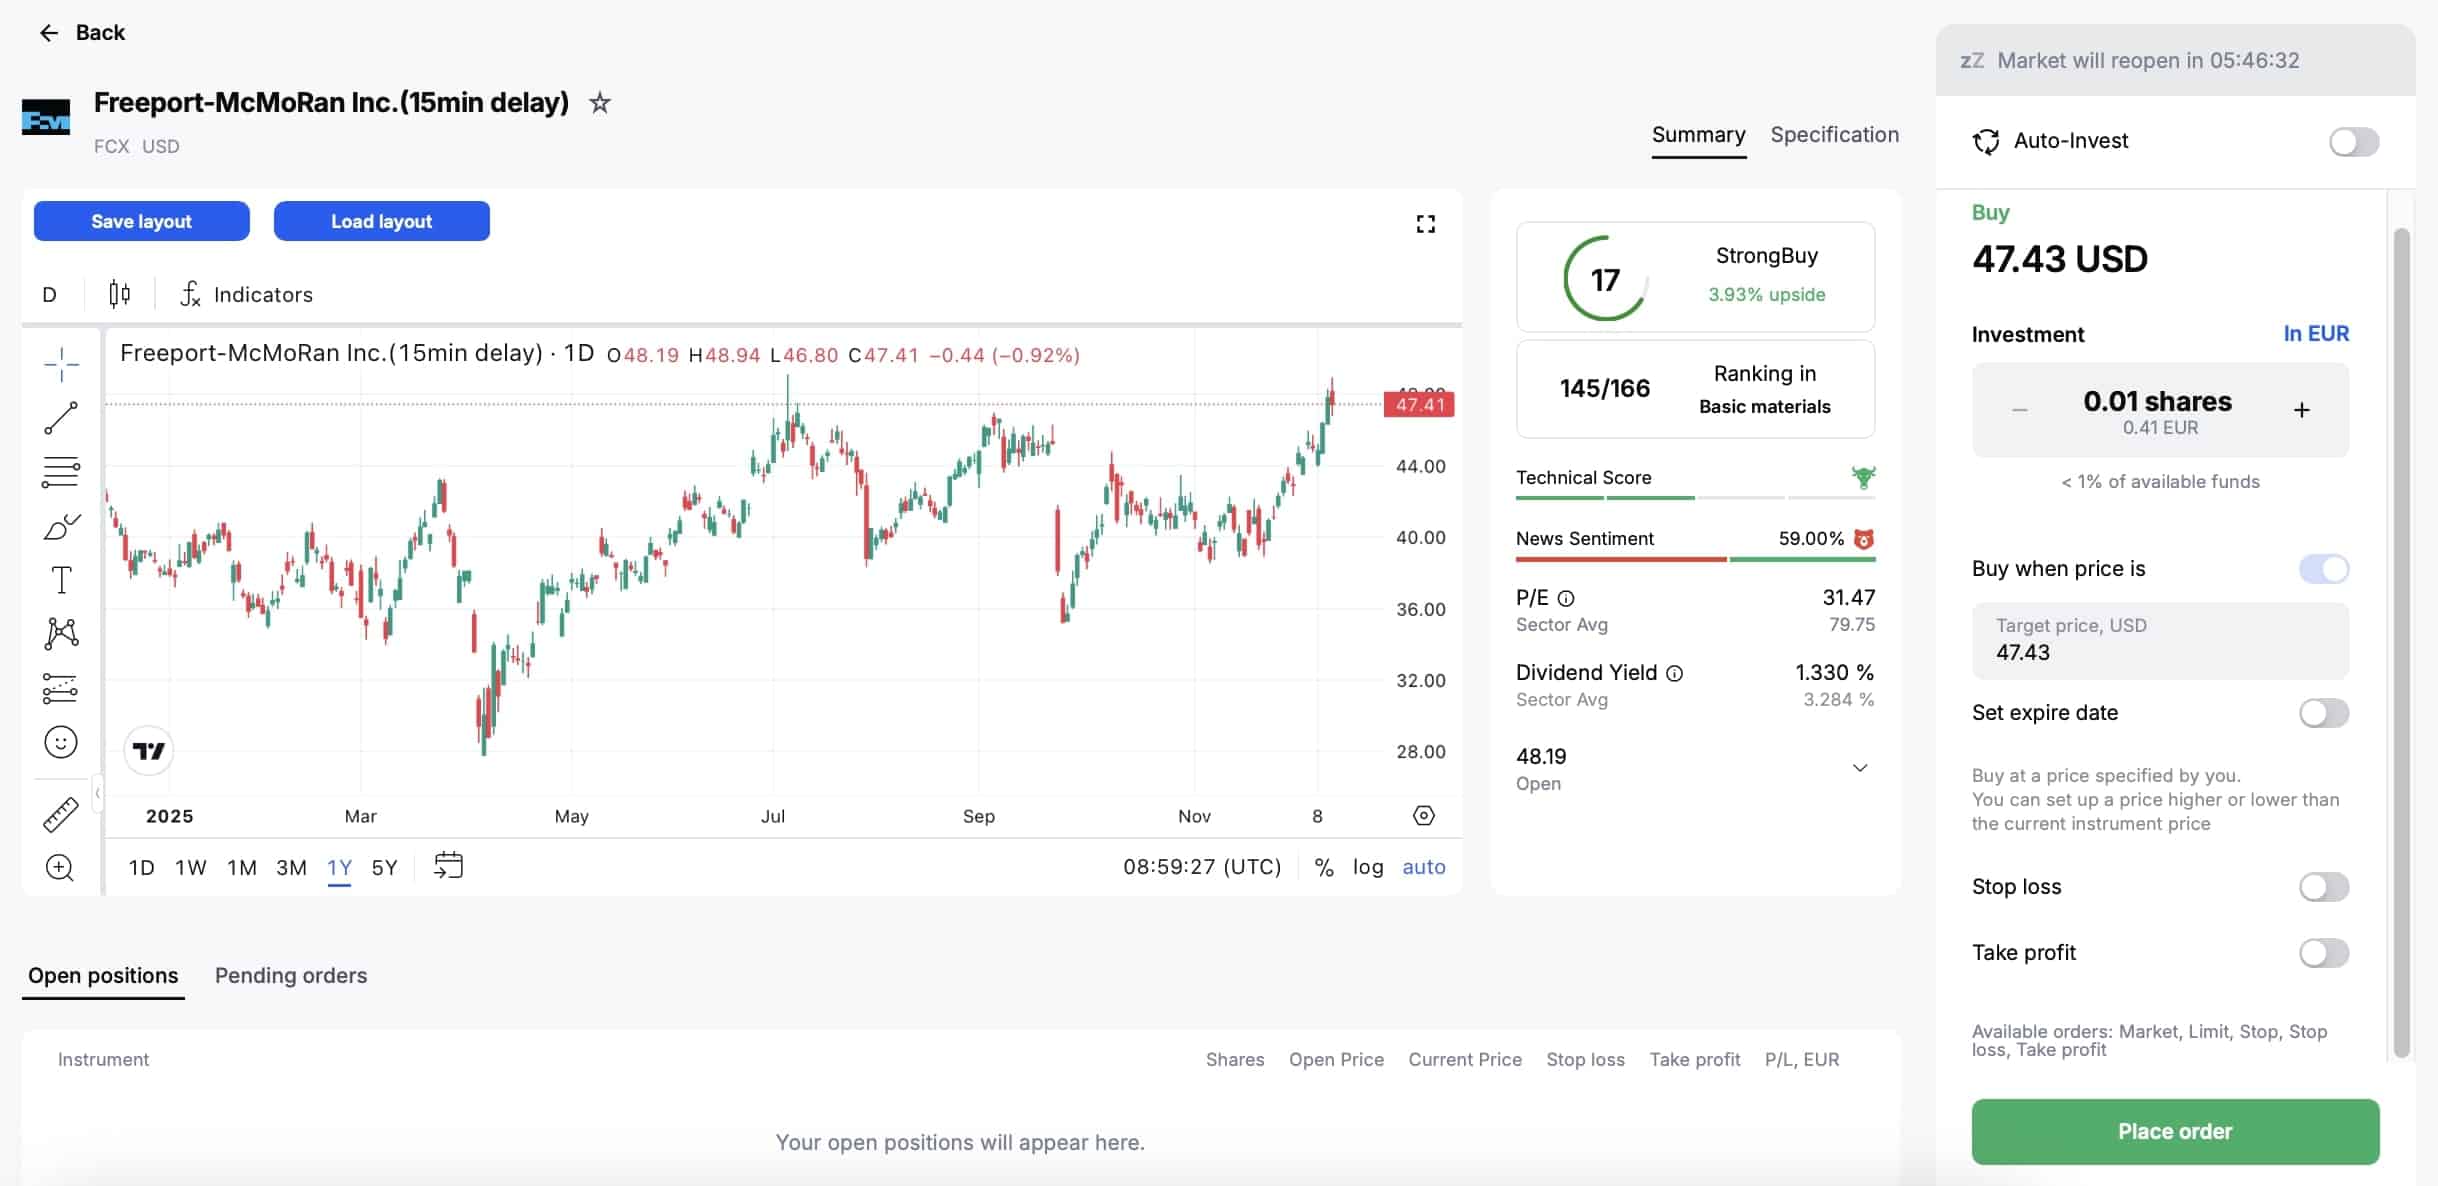The image size is (2438, 1186).
Task: Click the Technical Score bar
Action: point(1695,497)
